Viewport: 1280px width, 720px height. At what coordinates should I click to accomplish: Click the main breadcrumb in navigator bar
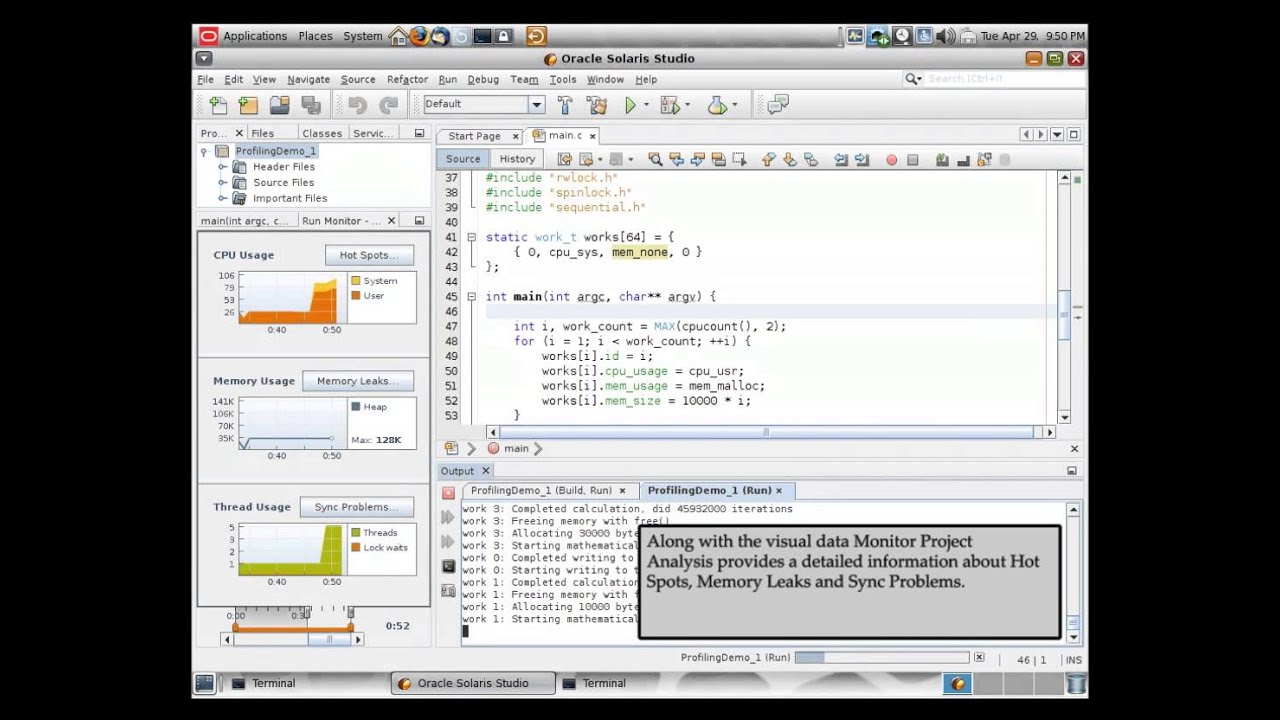[x=516, y=449]
